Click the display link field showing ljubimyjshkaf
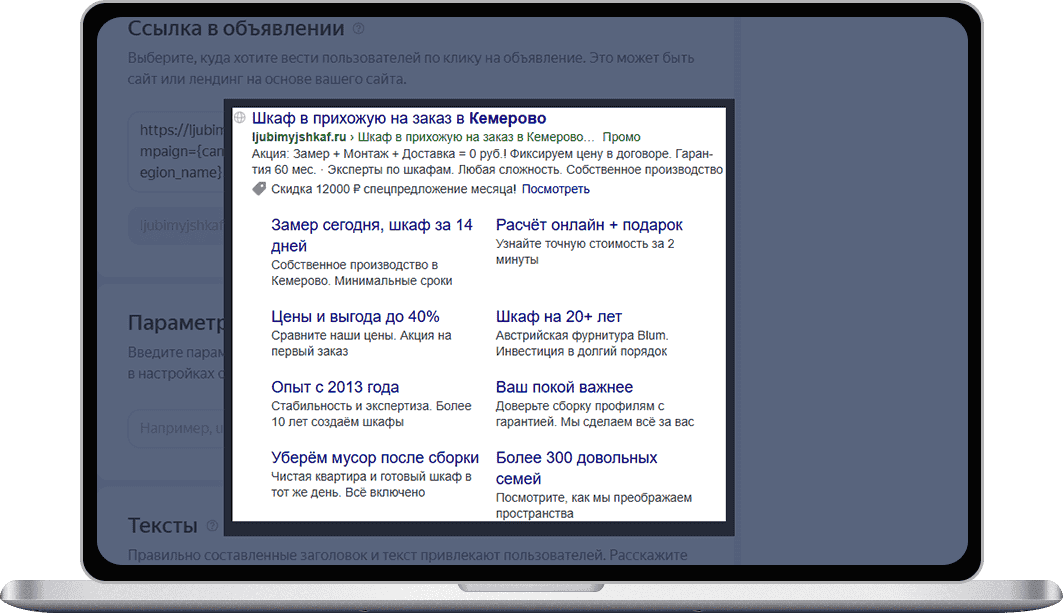This screenshot has width=1063, height=613. (176, 228)
